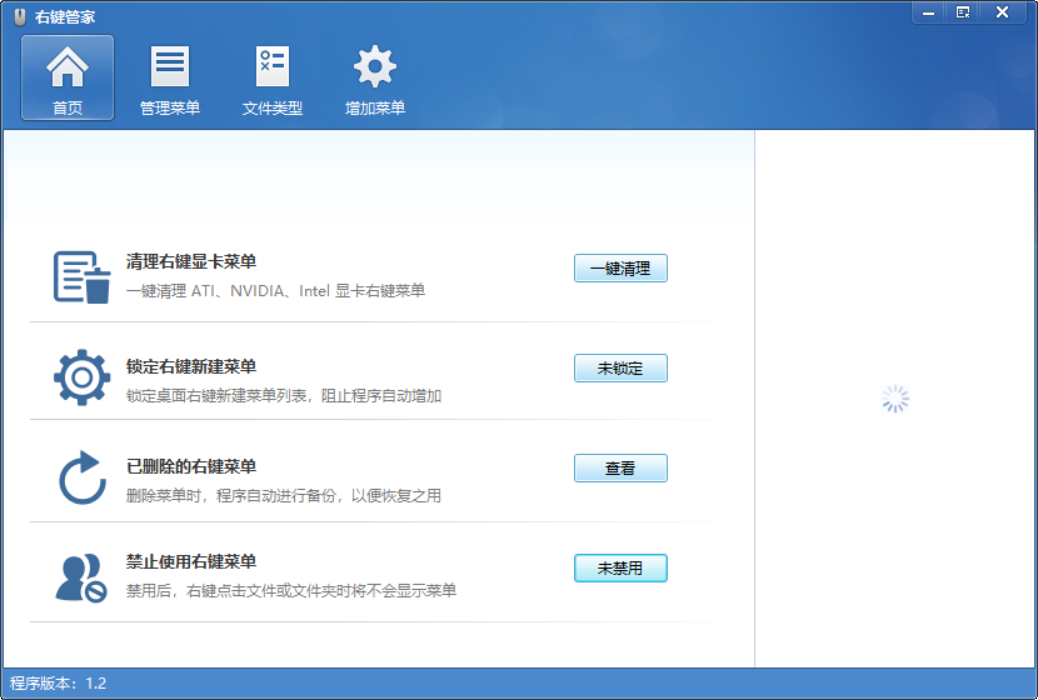Click the restore window button in titlebar
Screen dimensions: 1038x700
964,13
